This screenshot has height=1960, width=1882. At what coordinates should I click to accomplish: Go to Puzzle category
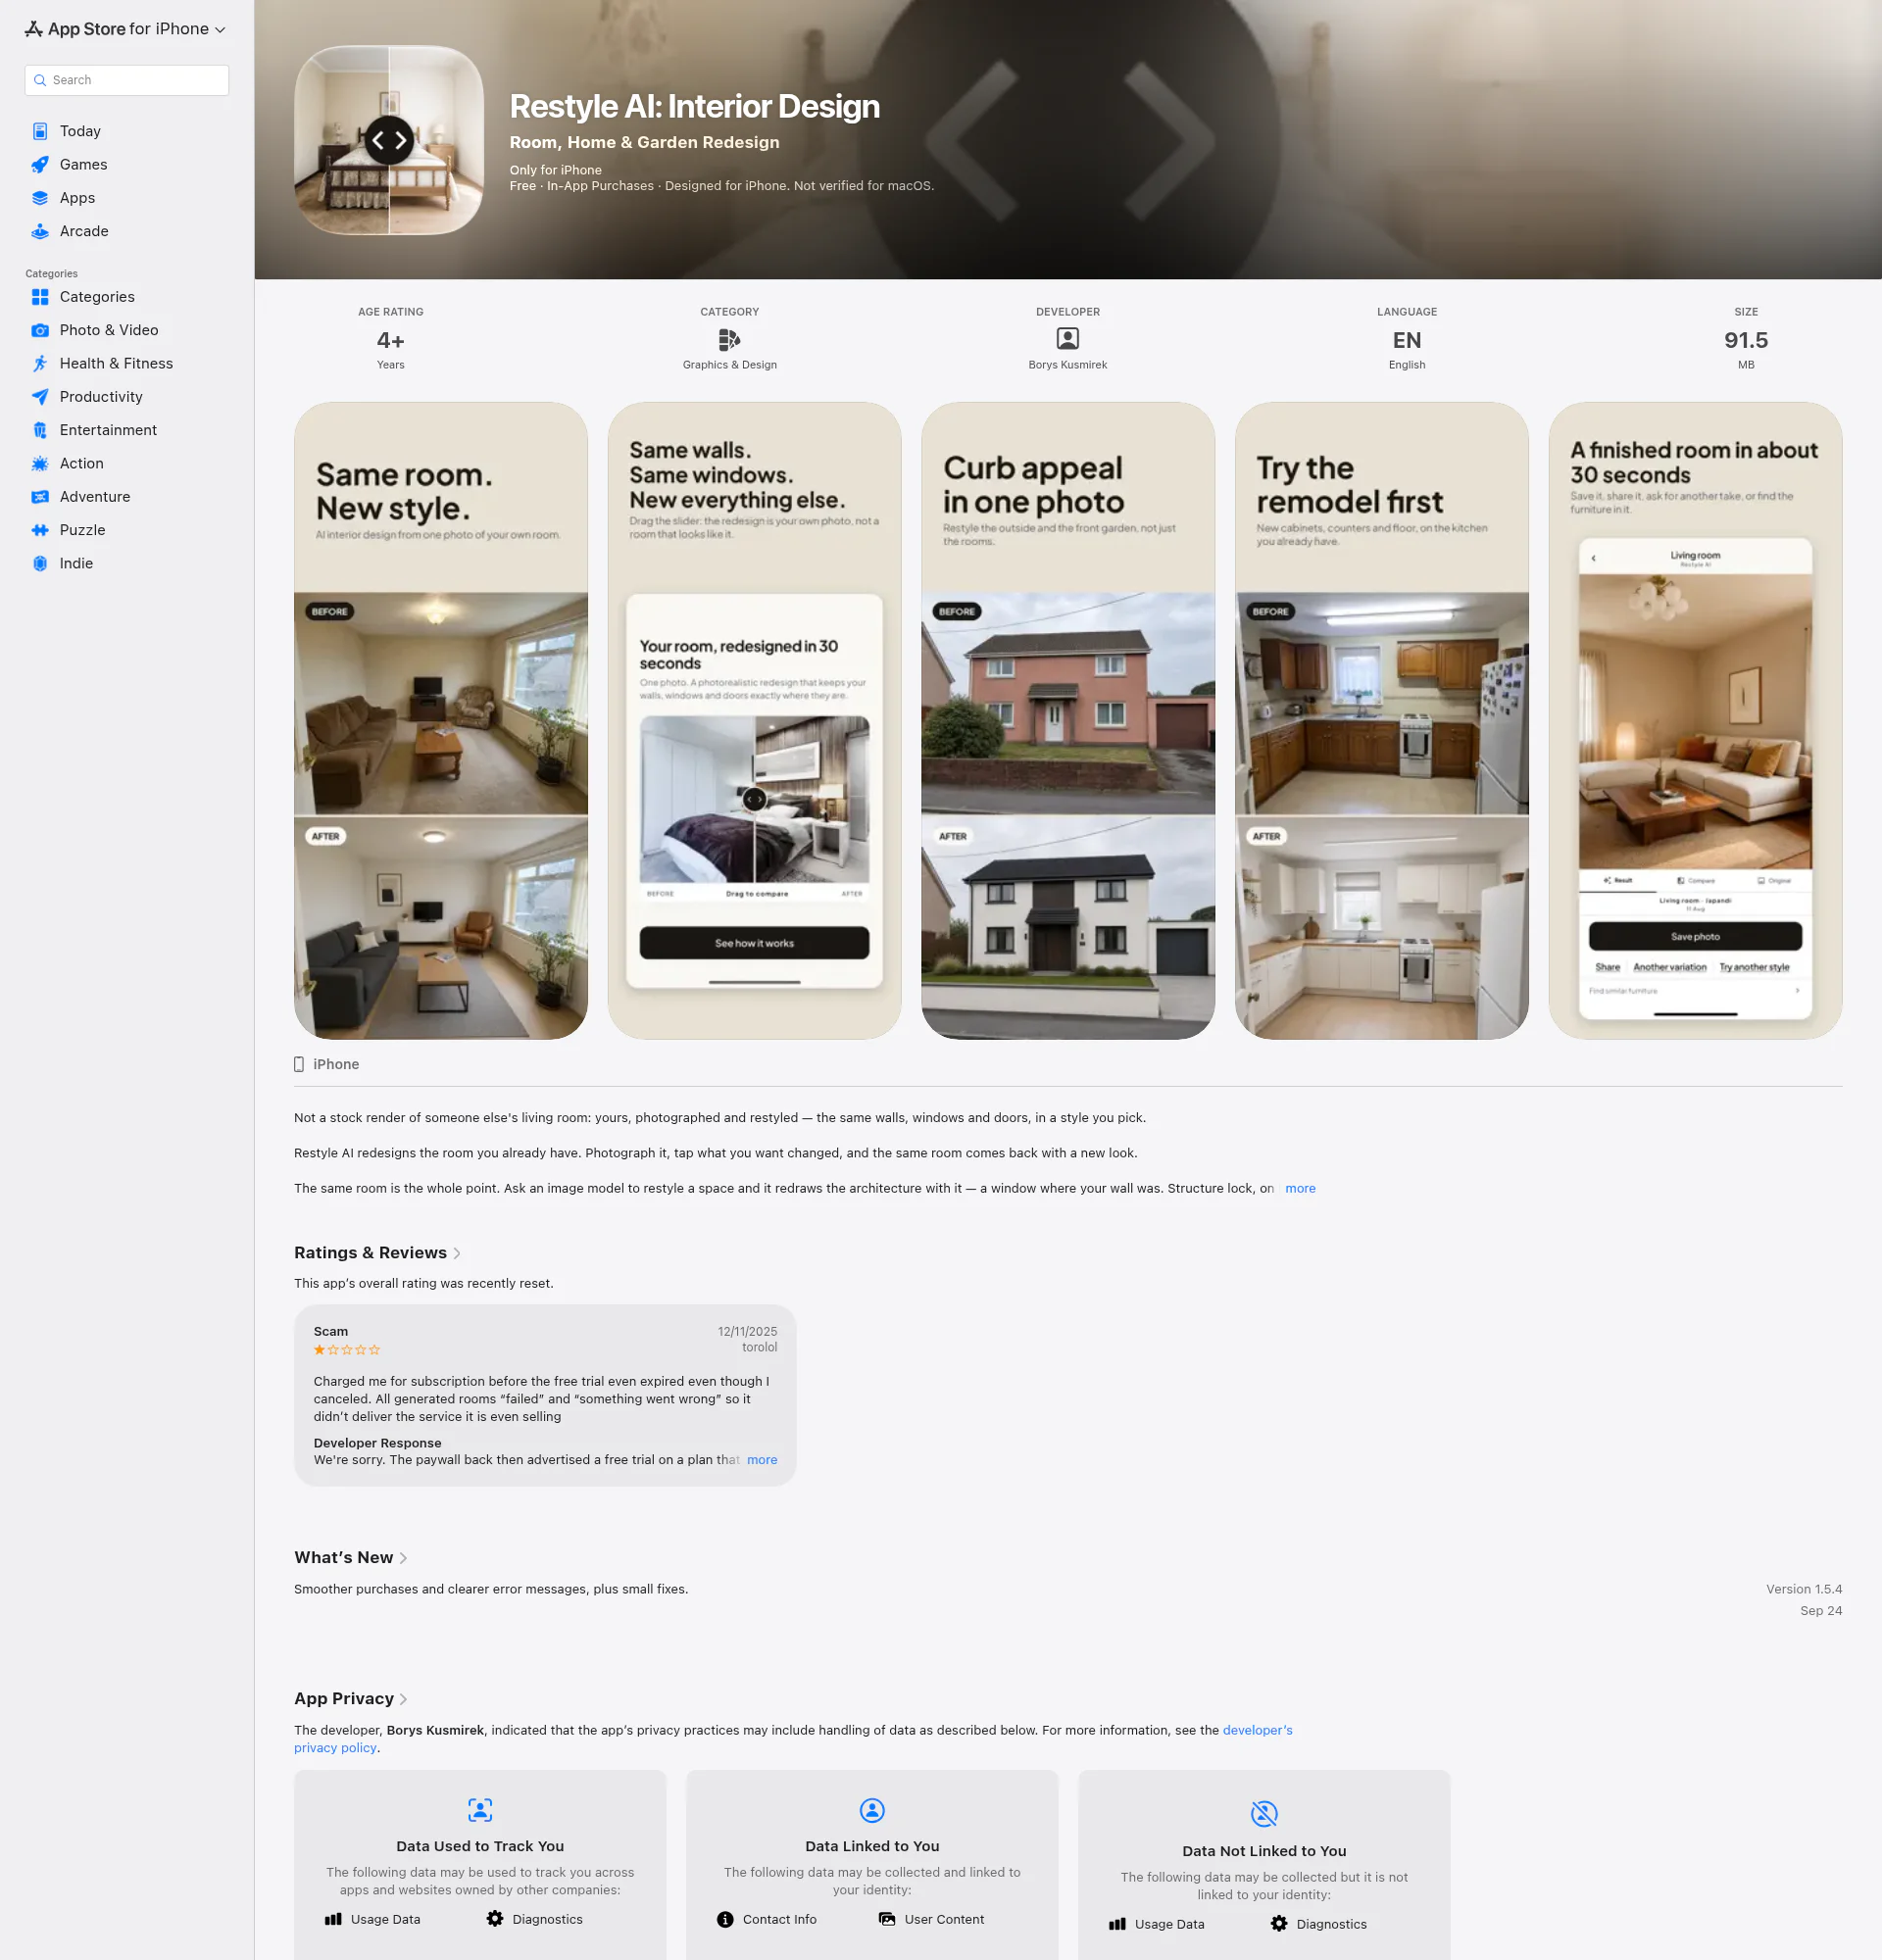click(x=82, y=530)
